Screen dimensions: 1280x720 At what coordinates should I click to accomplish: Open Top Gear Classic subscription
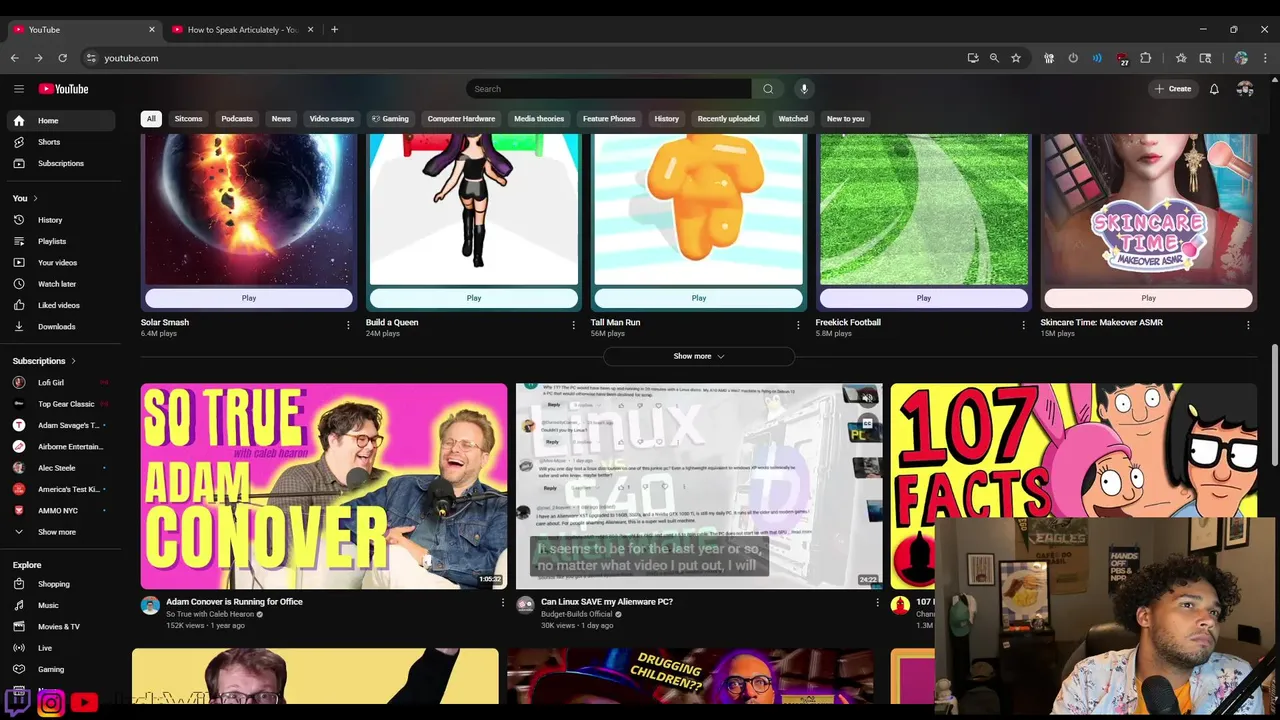point(61,404)
